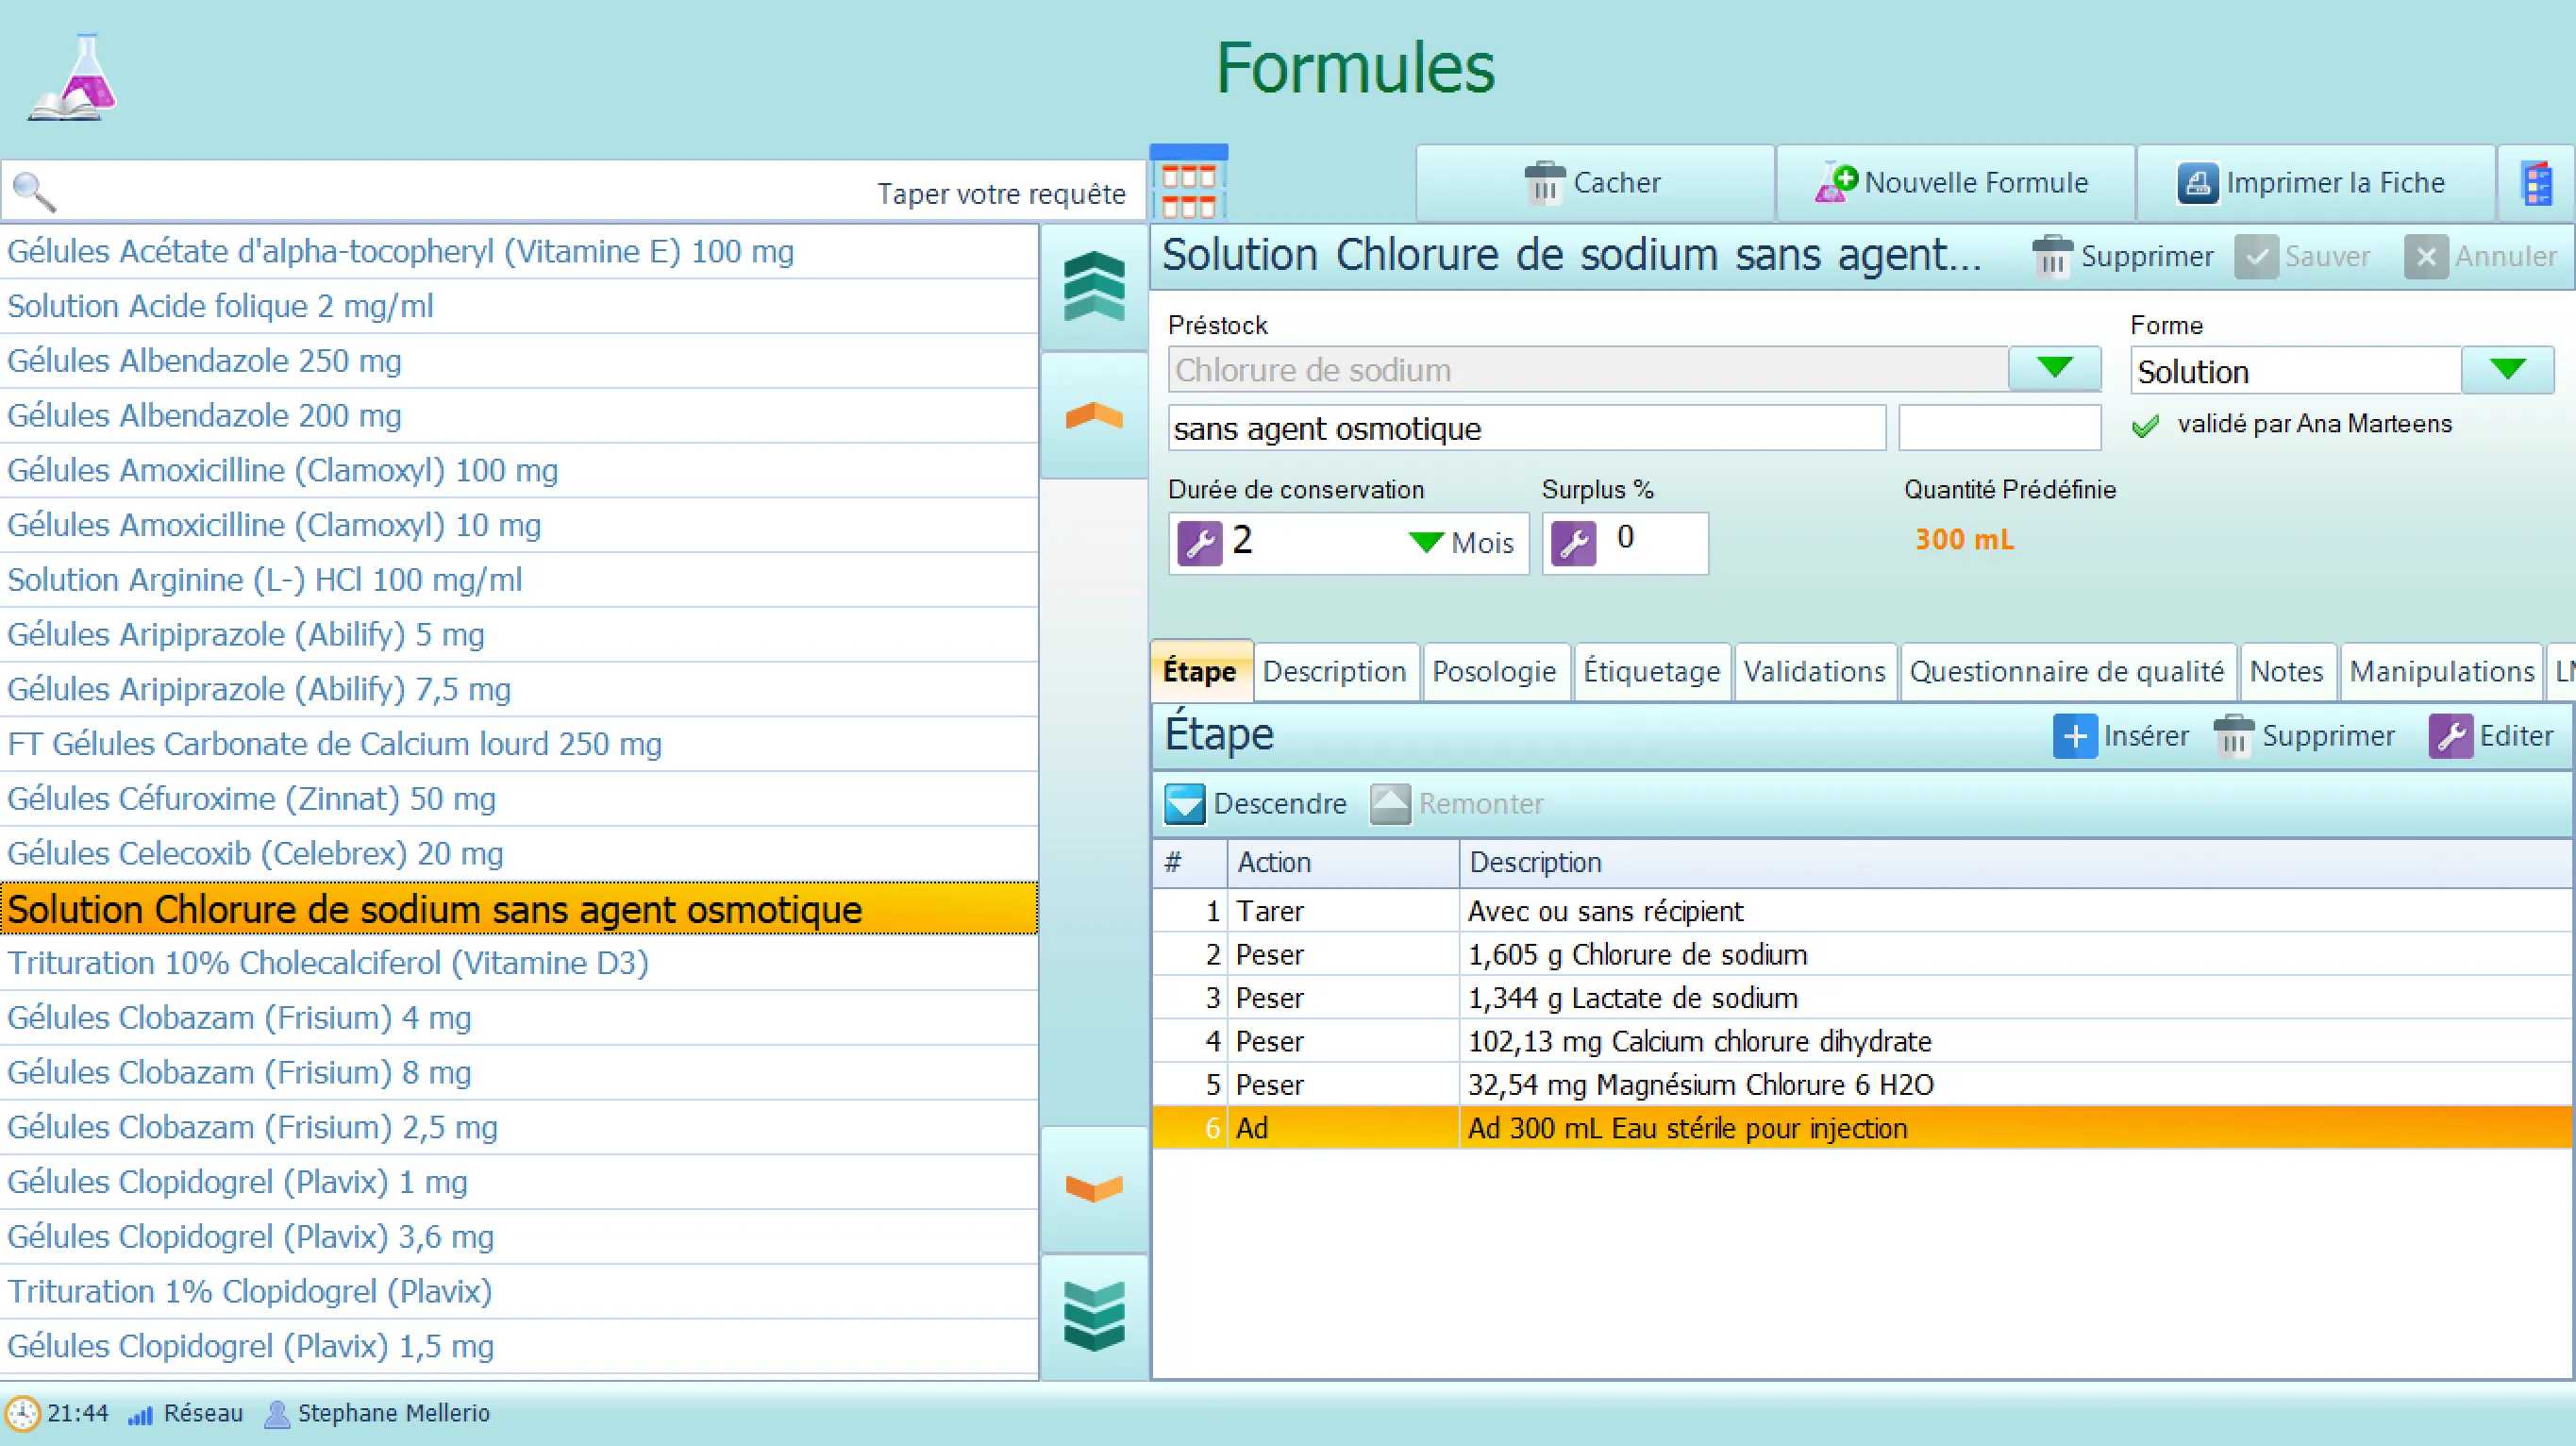Click the clock icon in the status bar

click(22, 1413)
